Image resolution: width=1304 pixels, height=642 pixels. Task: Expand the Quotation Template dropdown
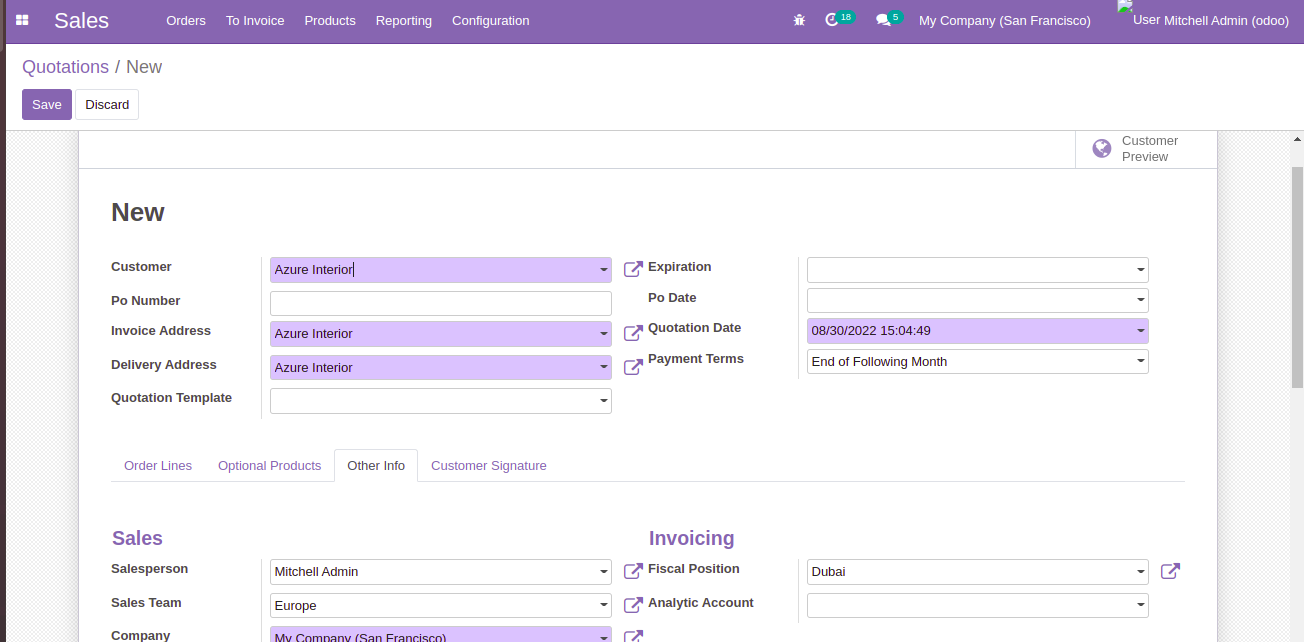[603, 400]
